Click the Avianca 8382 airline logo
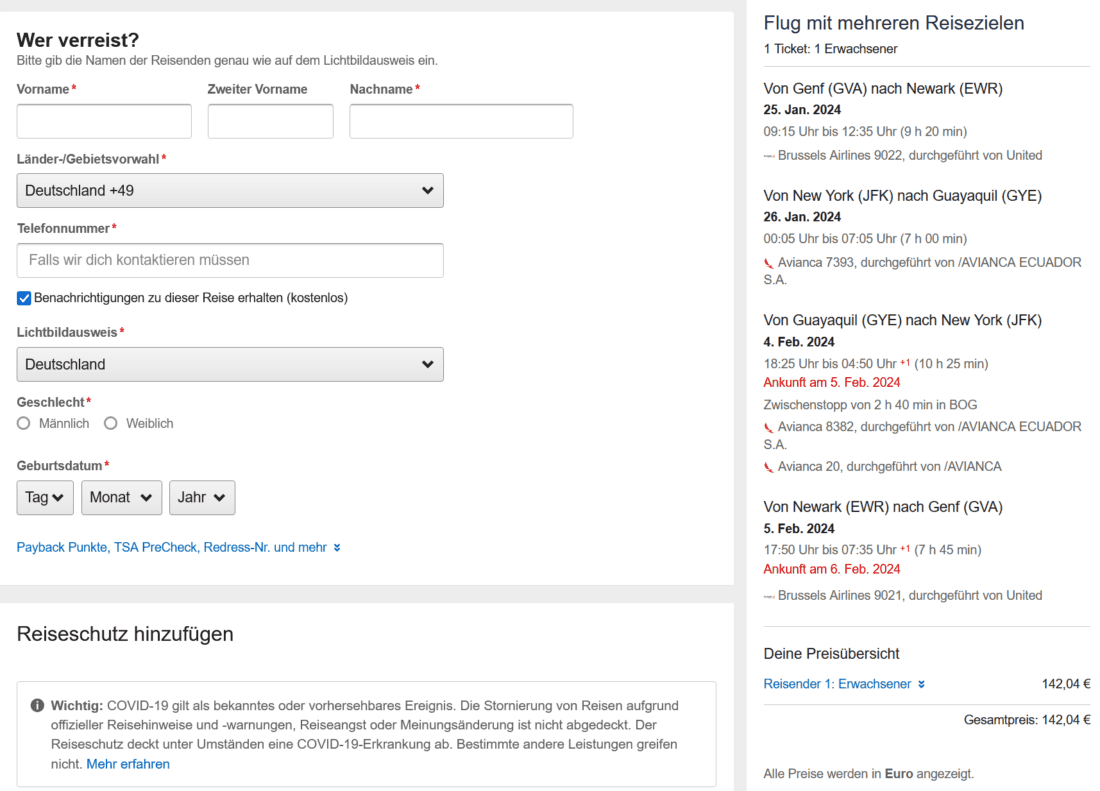 (x=769, y=427)
